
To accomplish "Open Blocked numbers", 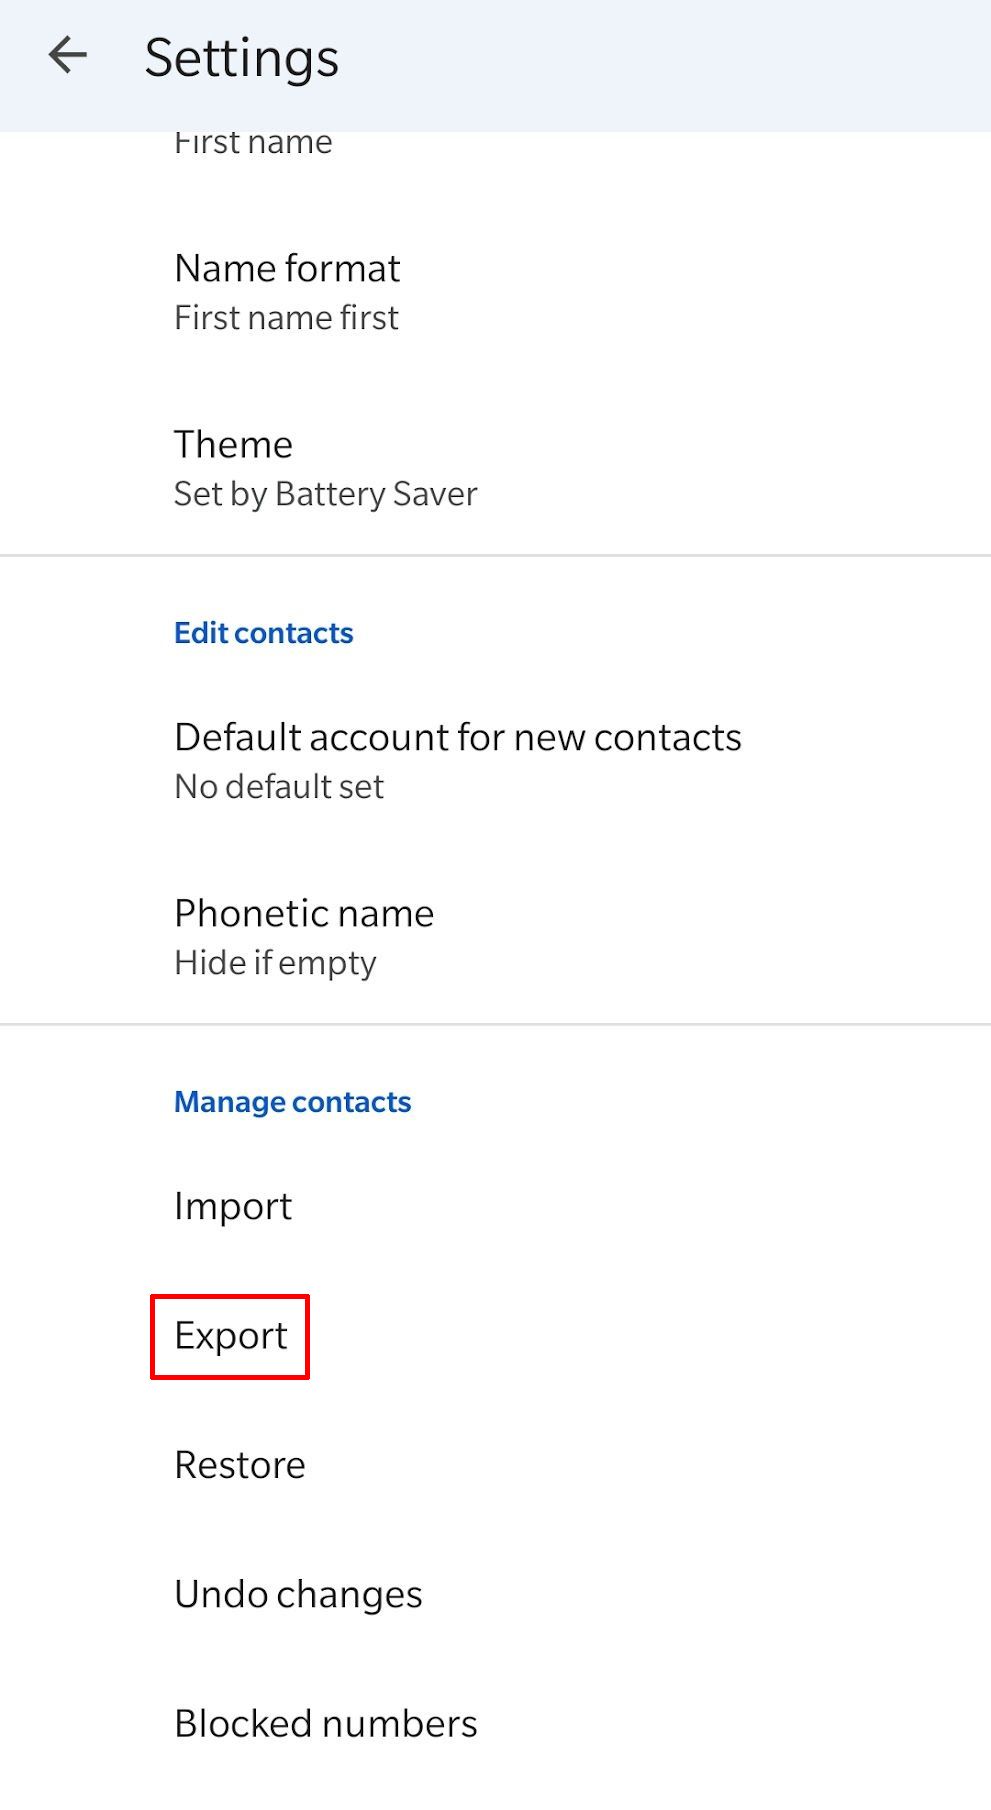I will [x=325, y=1723].
